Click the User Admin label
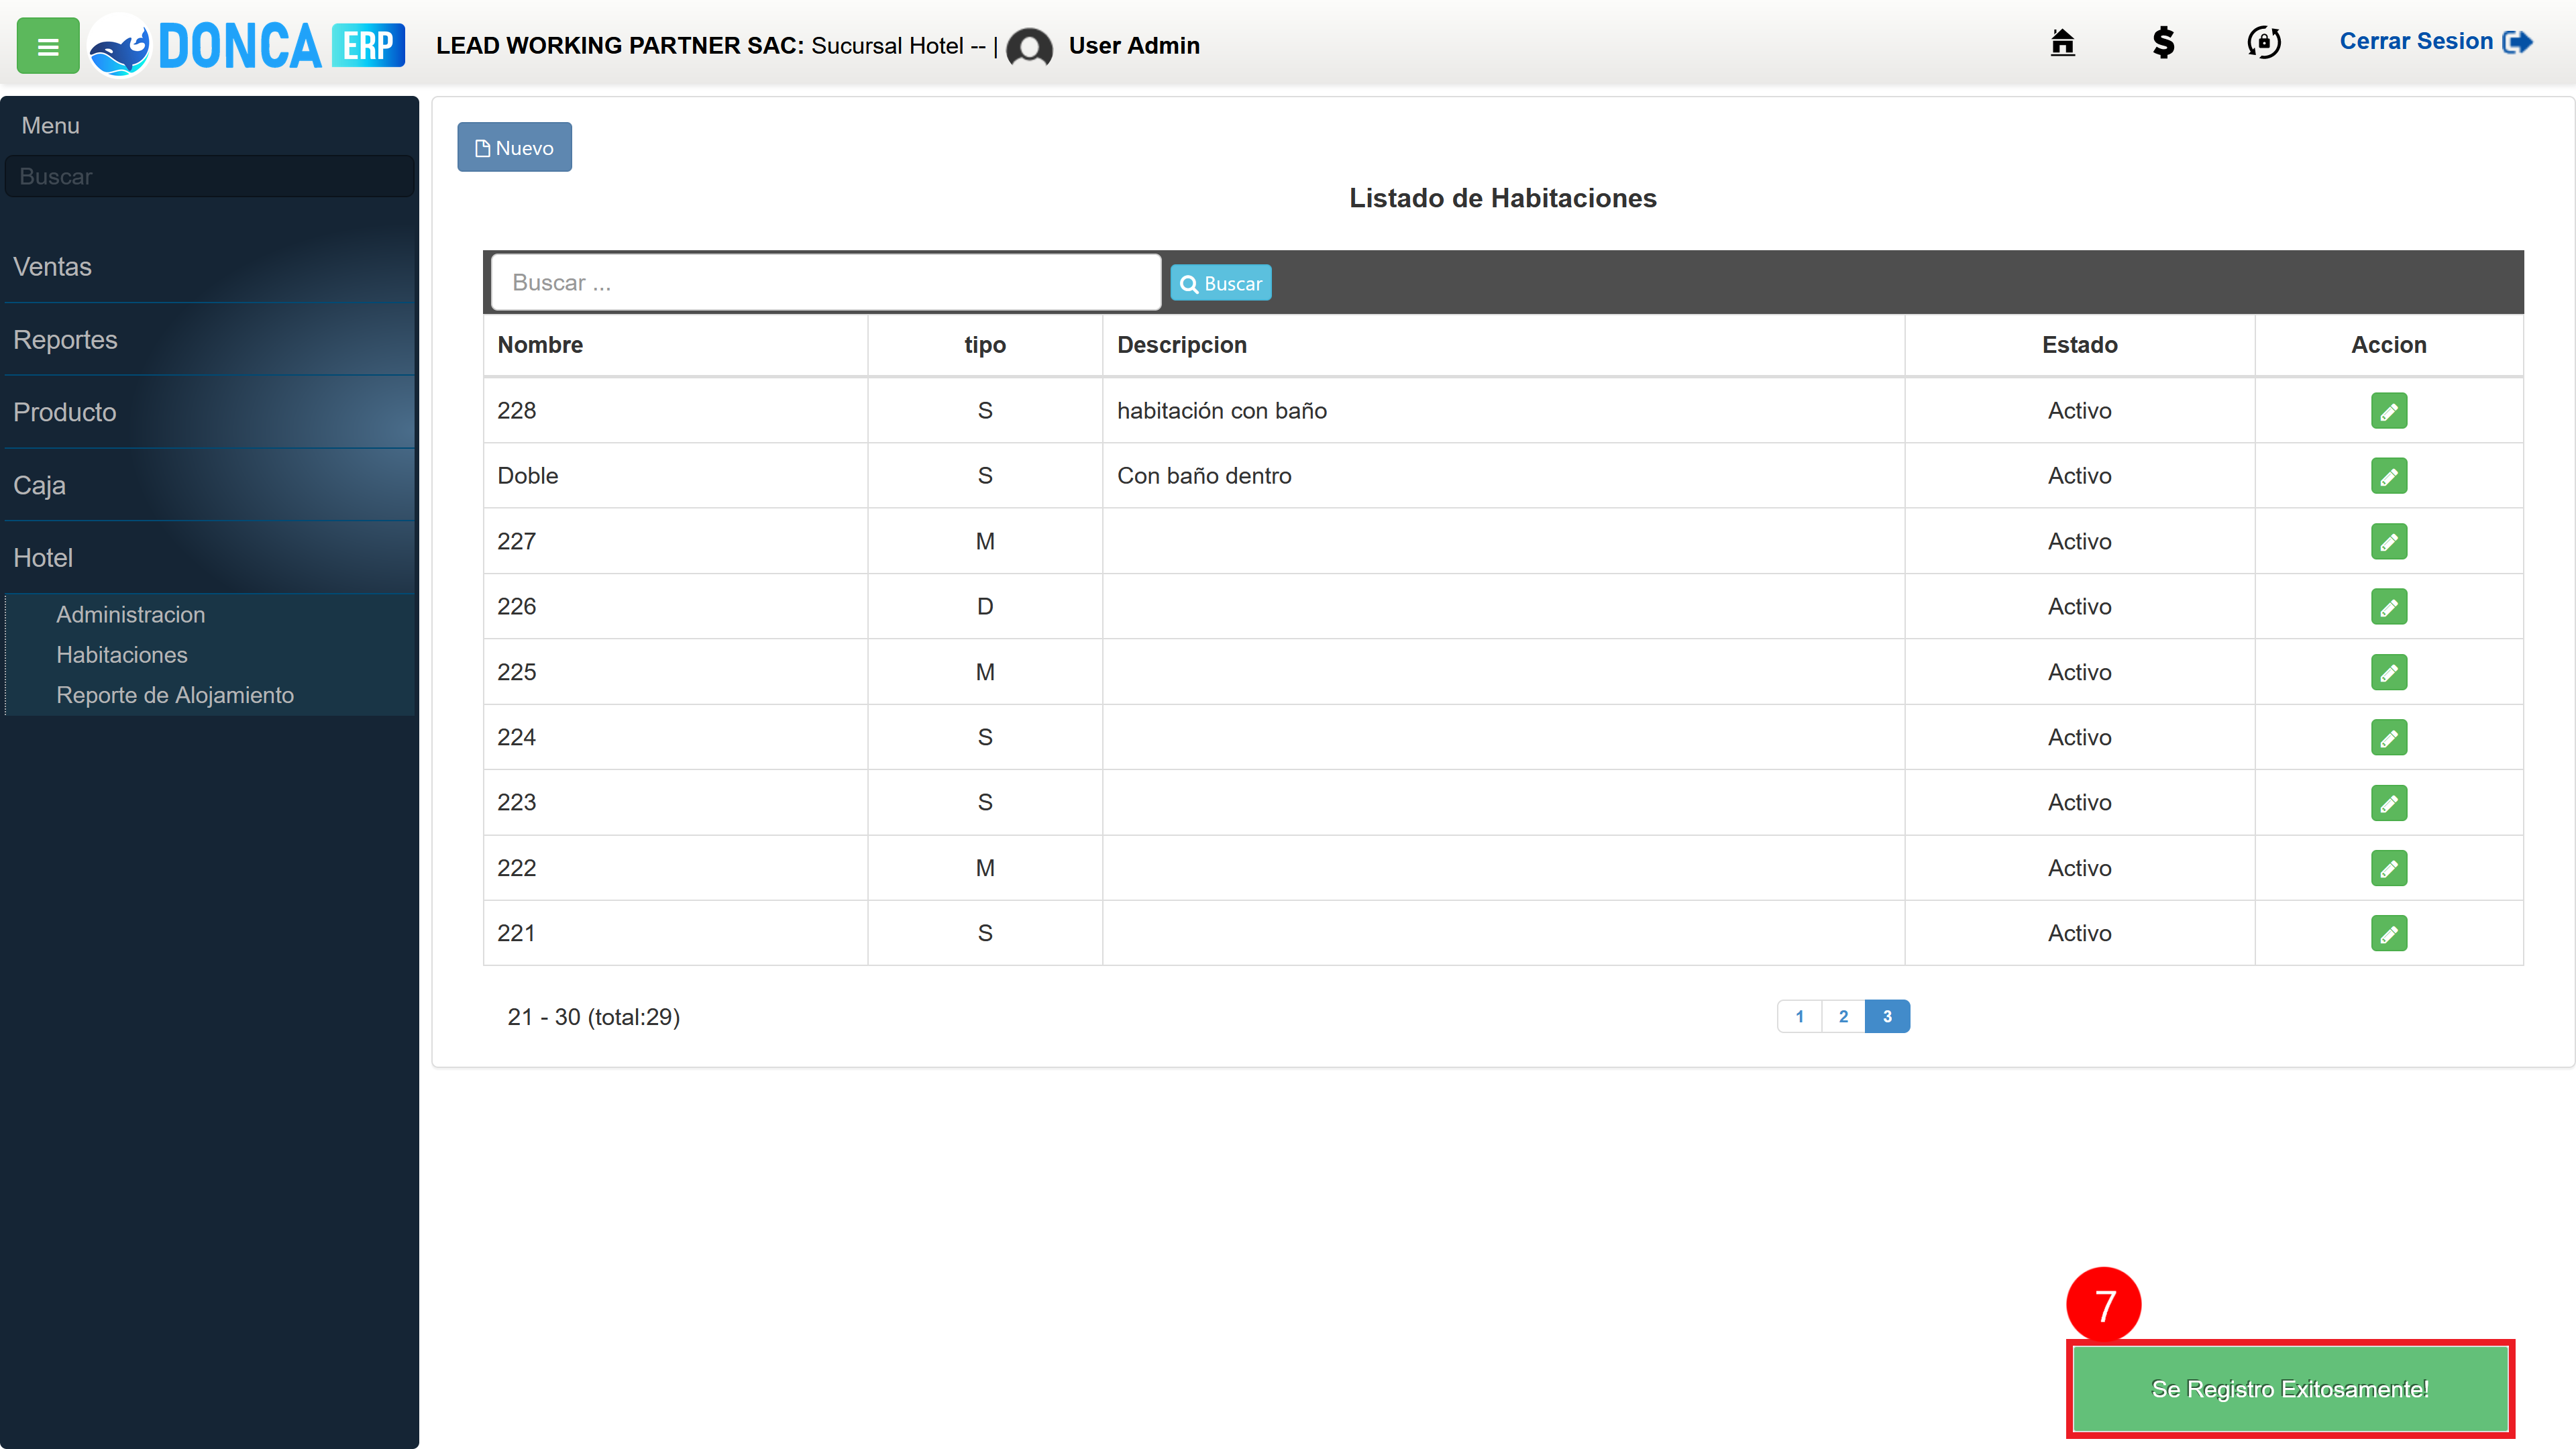This screenshot has height=1449, width=2576. click(1133, 46)
